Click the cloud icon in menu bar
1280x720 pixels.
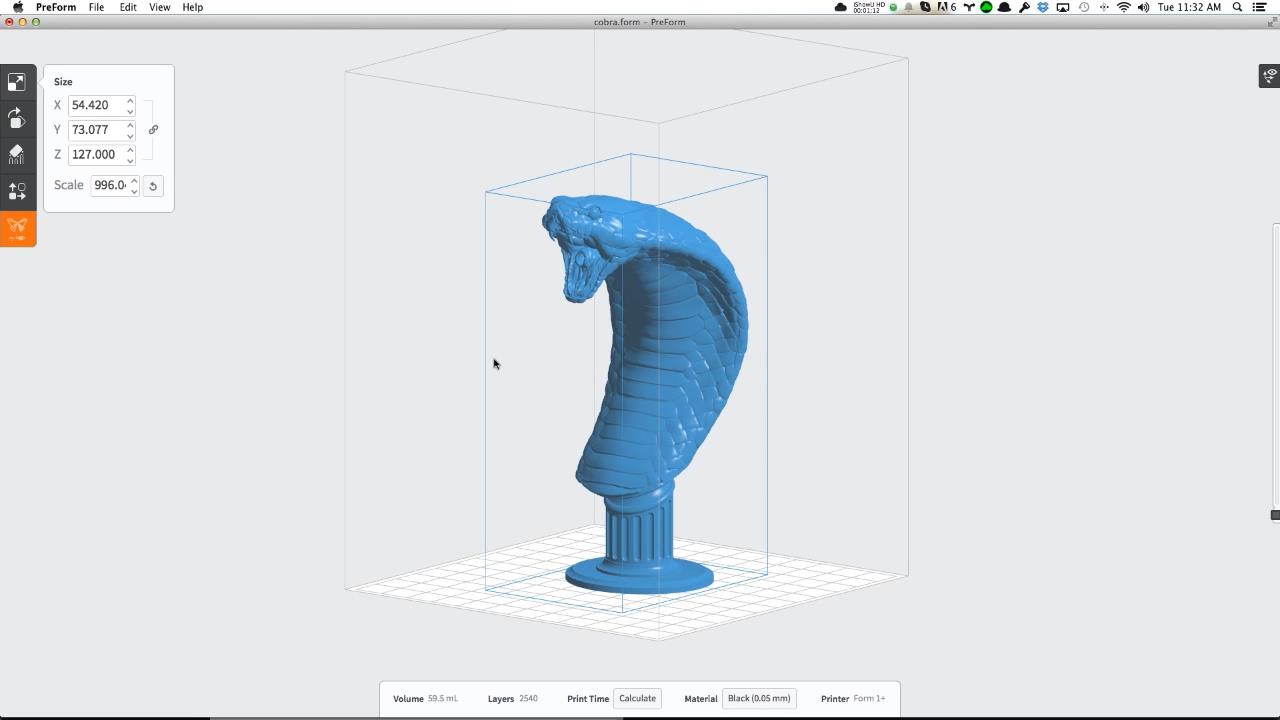(x=841, y=7)
